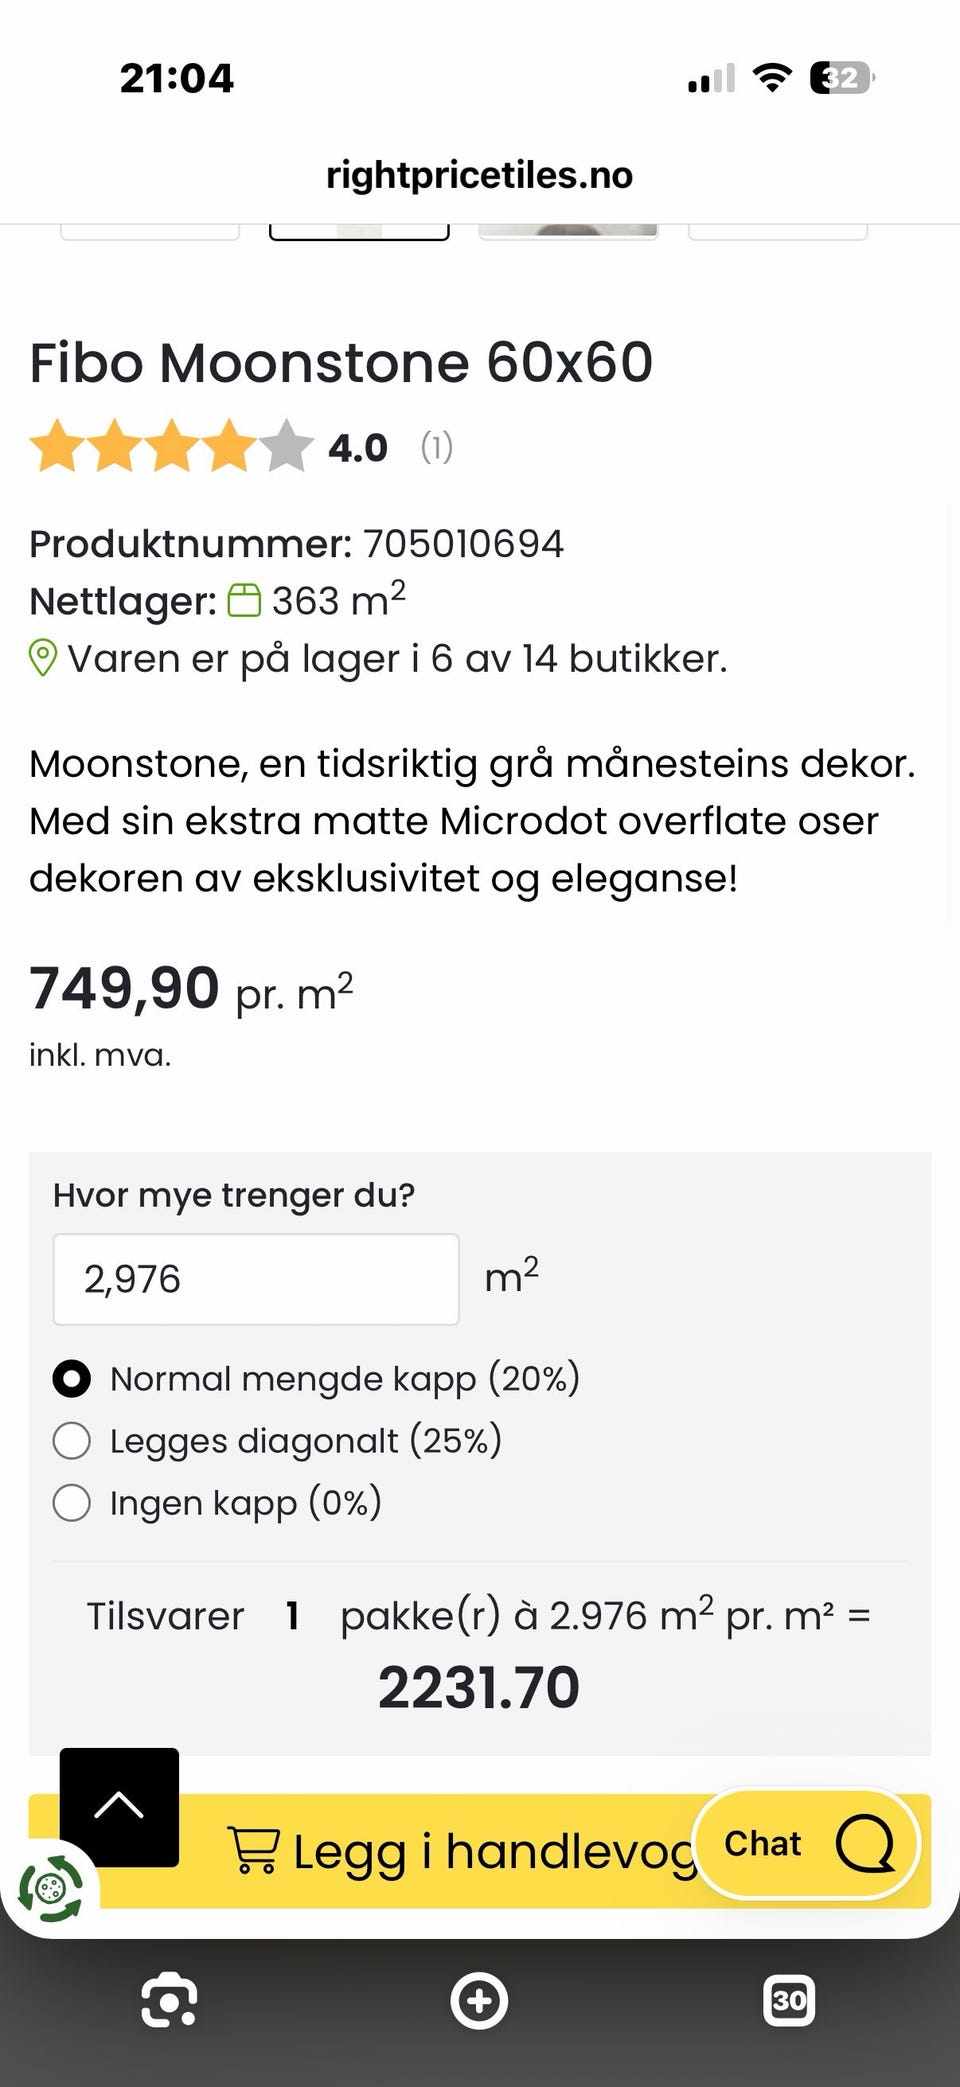Tap the store availability text link
The image size is (960, 2087).
(x=397, y=659)
